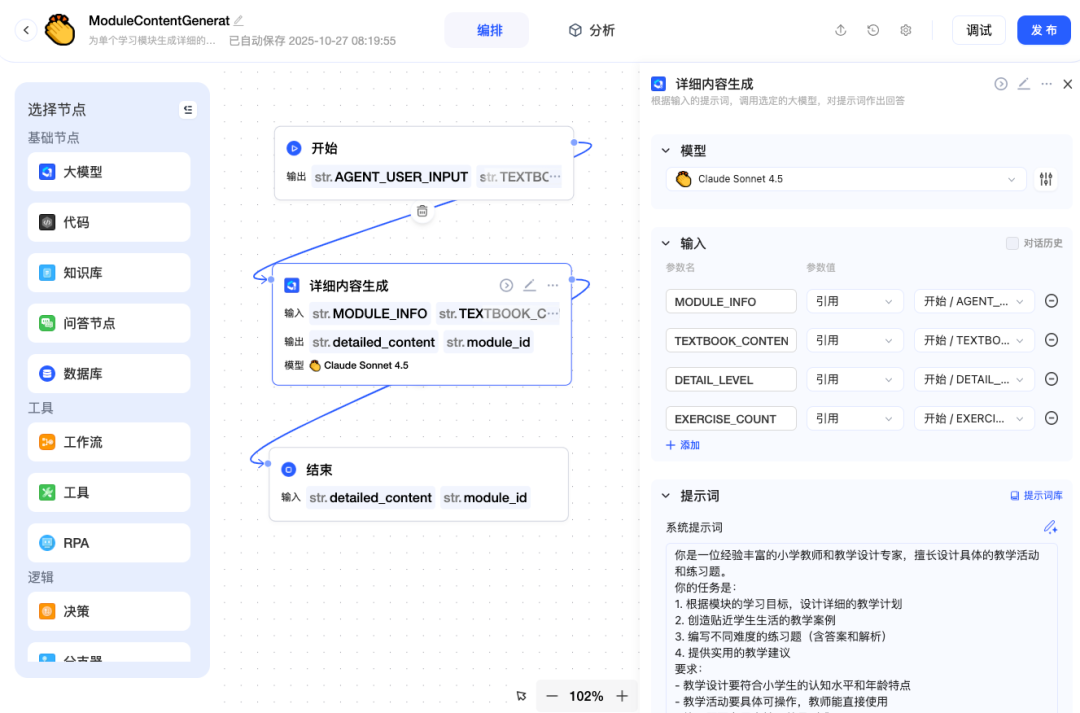The image size is (1080, 713).
Task: Click the 发布 publish button
Action: point(1043,30)
